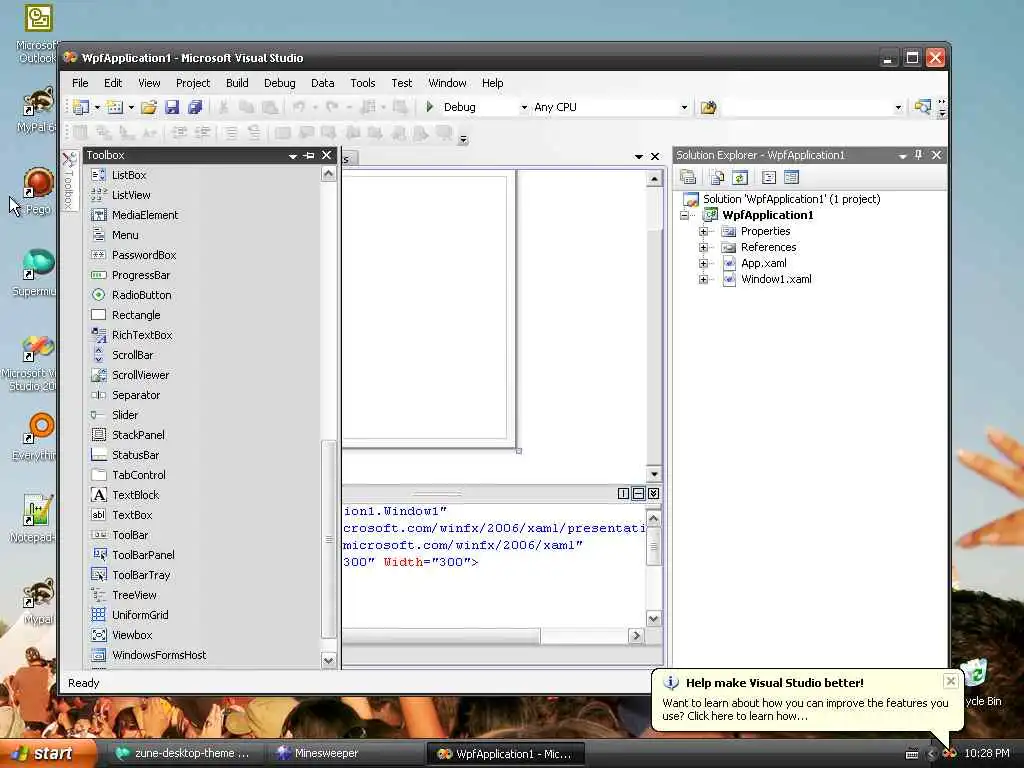
Task: Expand the Properties node in Solution Explorer
Action: [703, 231]
